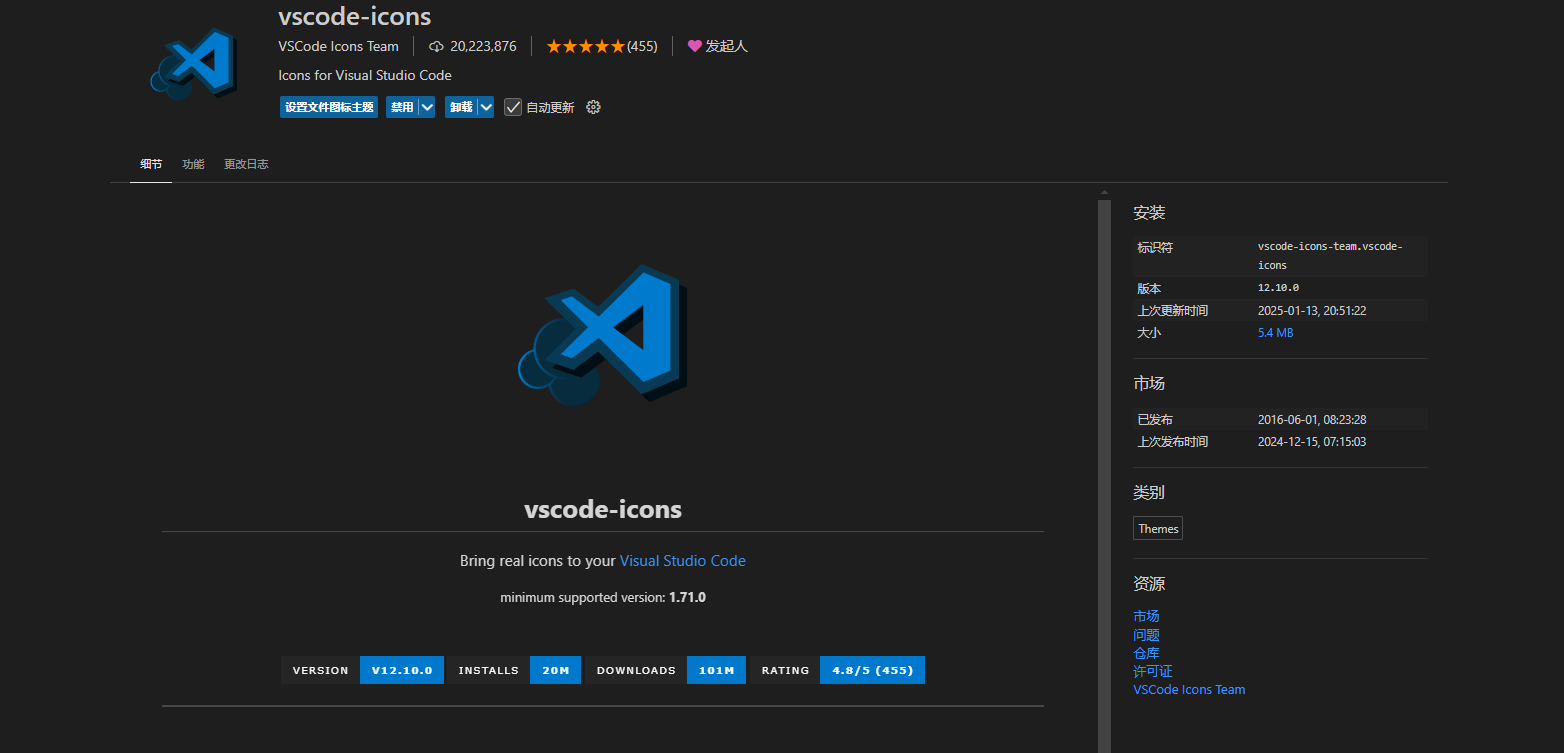Click the readme vertical scrollbar
The width and height of the screenshot is (1564, 753).
coord(1104,476)
